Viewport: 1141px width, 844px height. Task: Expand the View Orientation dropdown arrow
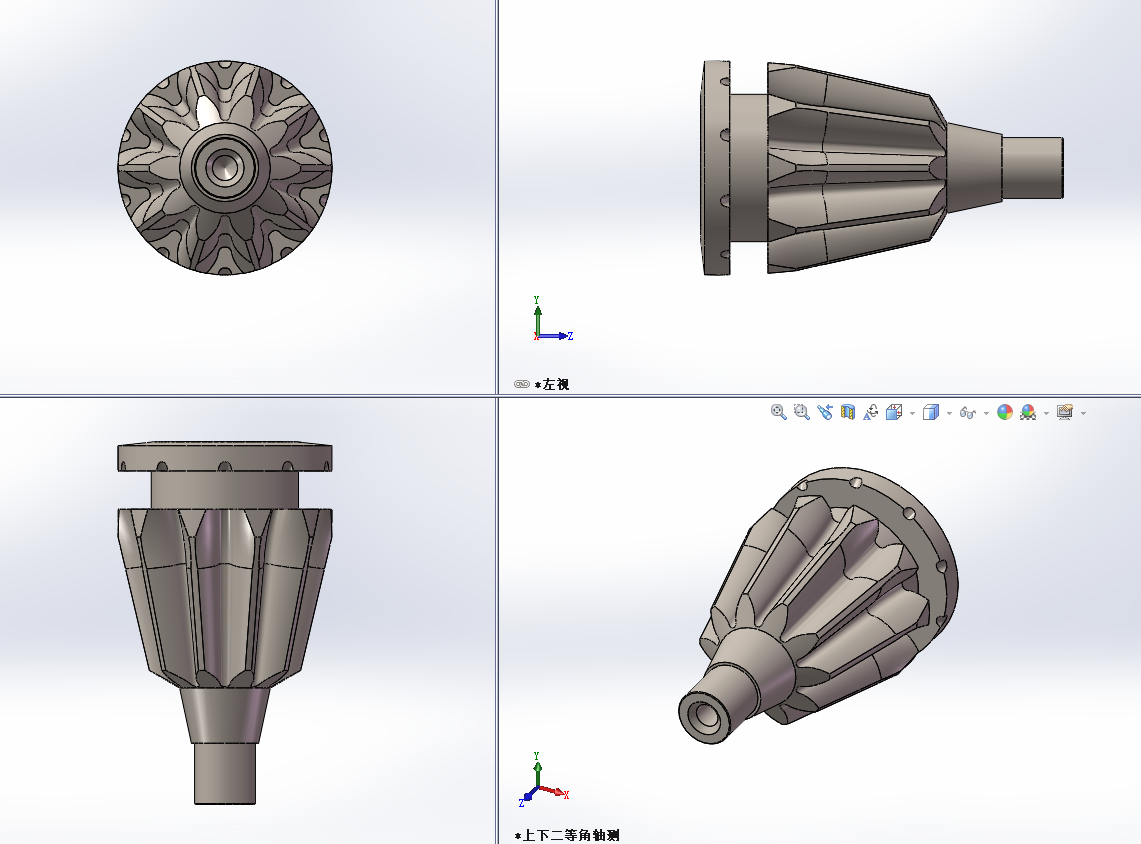click(x=912, y=413)
